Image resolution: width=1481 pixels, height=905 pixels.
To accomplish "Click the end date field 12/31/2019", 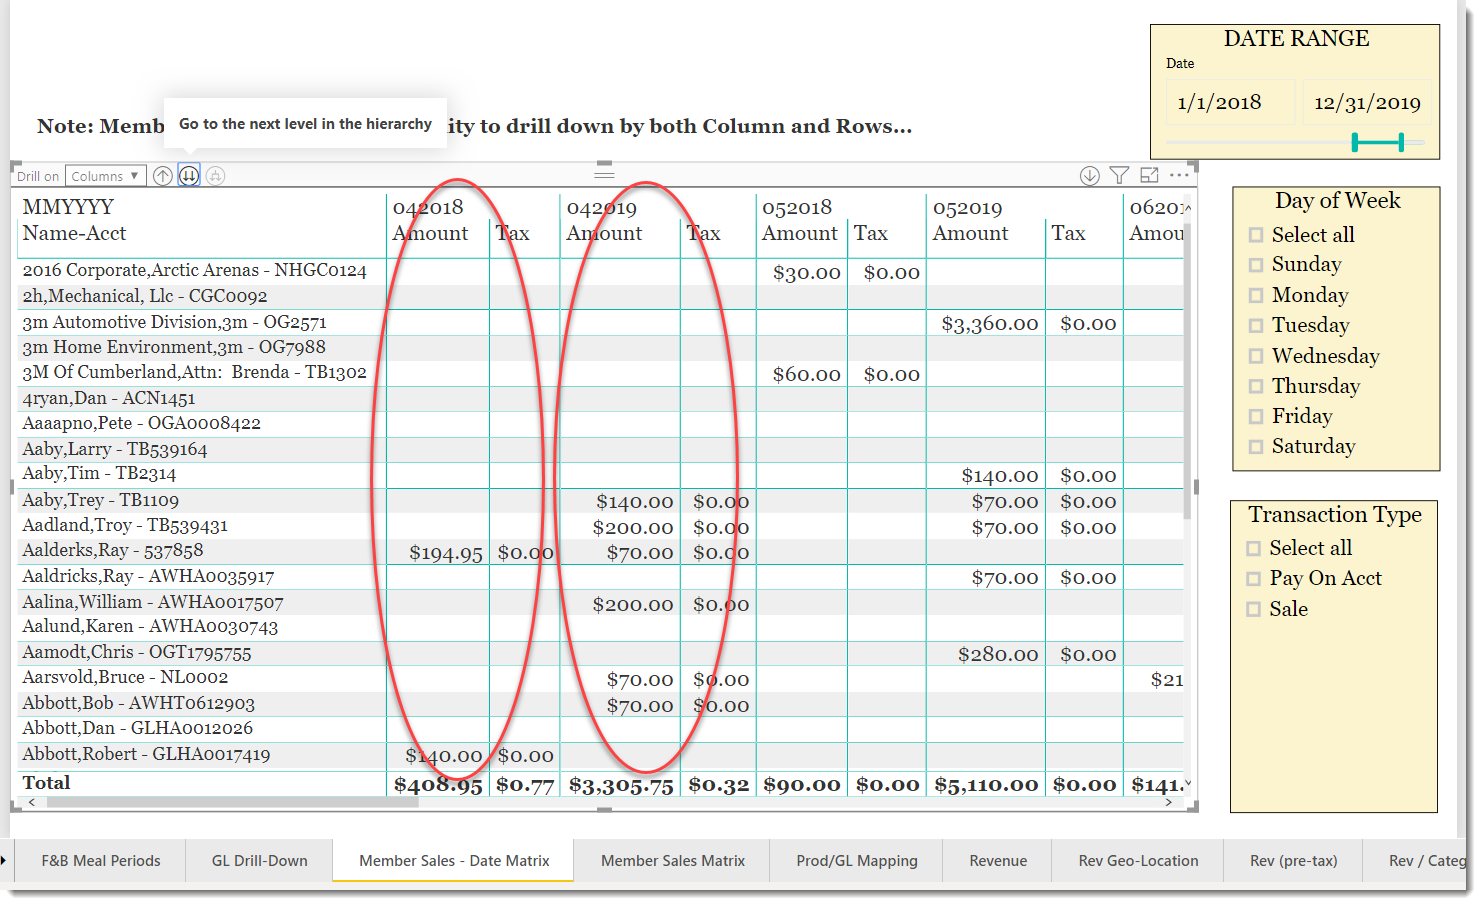I will [x=1366, y=102].
